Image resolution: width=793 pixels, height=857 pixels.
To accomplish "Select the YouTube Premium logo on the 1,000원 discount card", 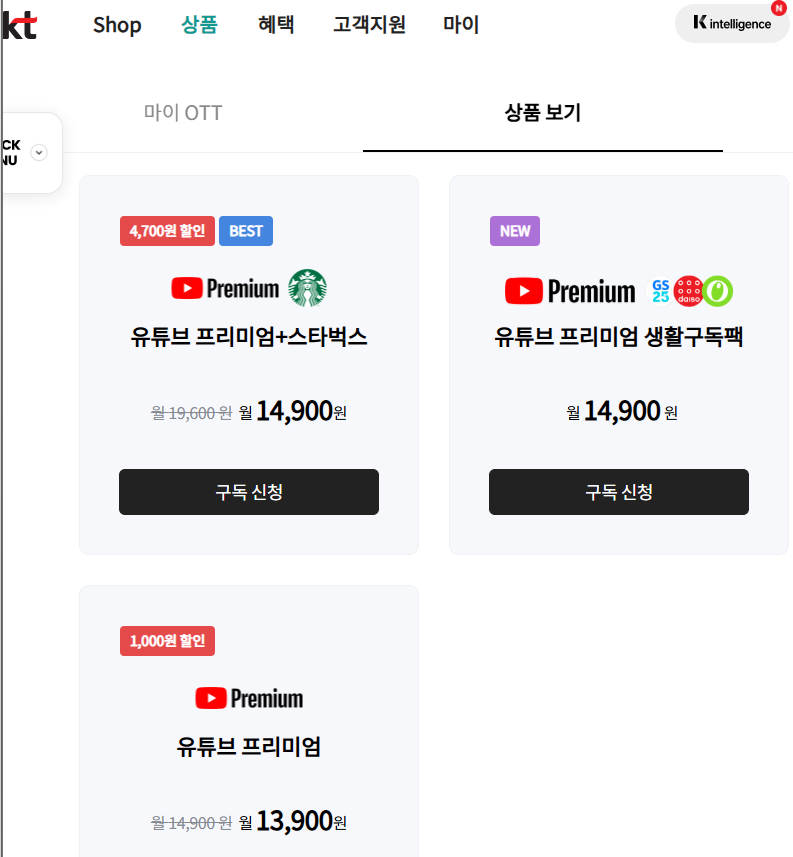I will coord(248,698).
